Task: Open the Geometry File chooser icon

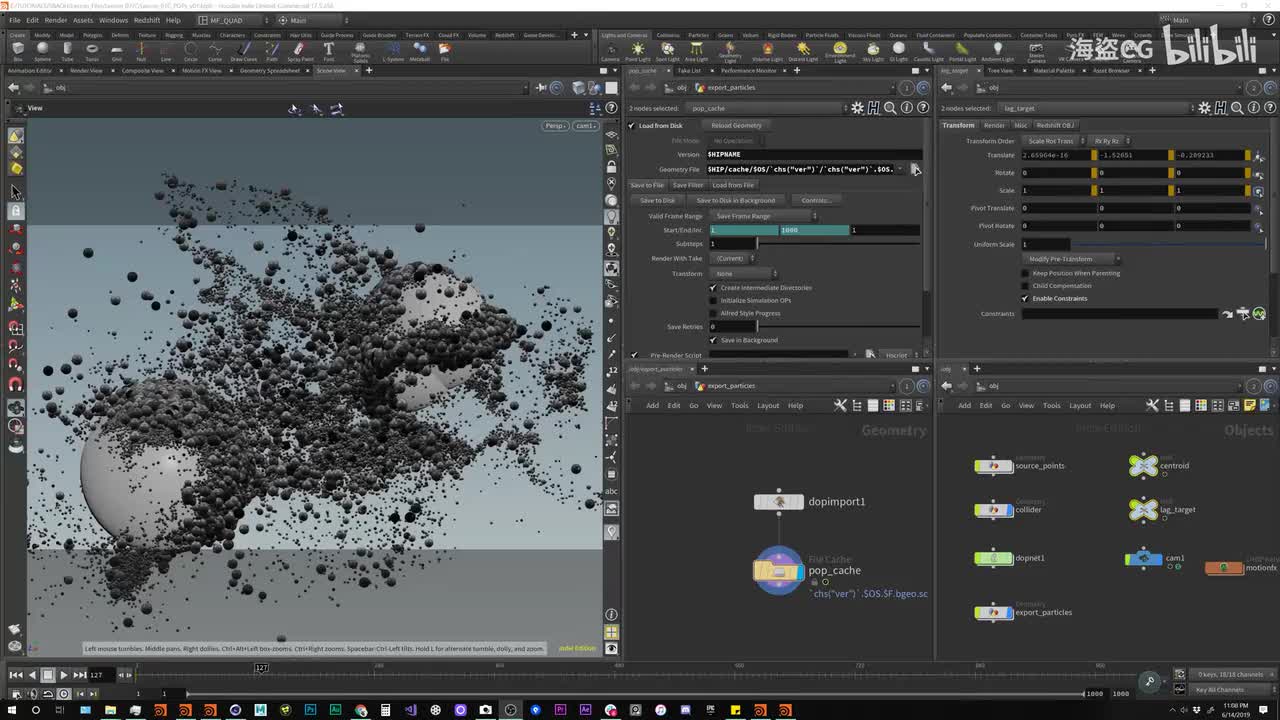Action: click(914, 169)
